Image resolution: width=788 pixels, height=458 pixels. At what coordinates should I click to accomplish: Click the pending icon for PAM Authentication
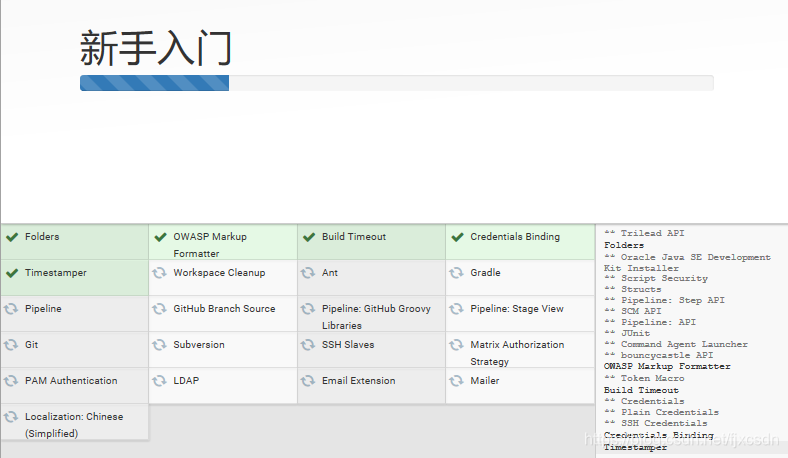11,381
